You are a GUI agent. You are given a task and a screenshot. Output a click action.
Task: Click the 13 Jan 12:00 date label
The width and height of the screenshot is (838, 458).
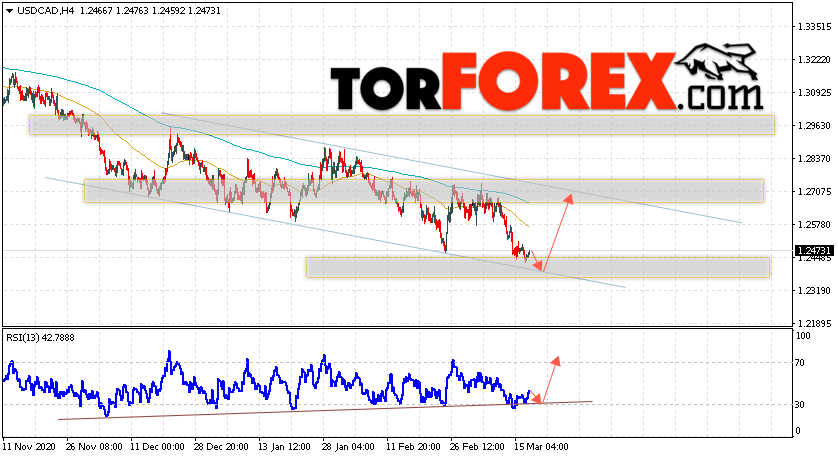pos(284,447)
